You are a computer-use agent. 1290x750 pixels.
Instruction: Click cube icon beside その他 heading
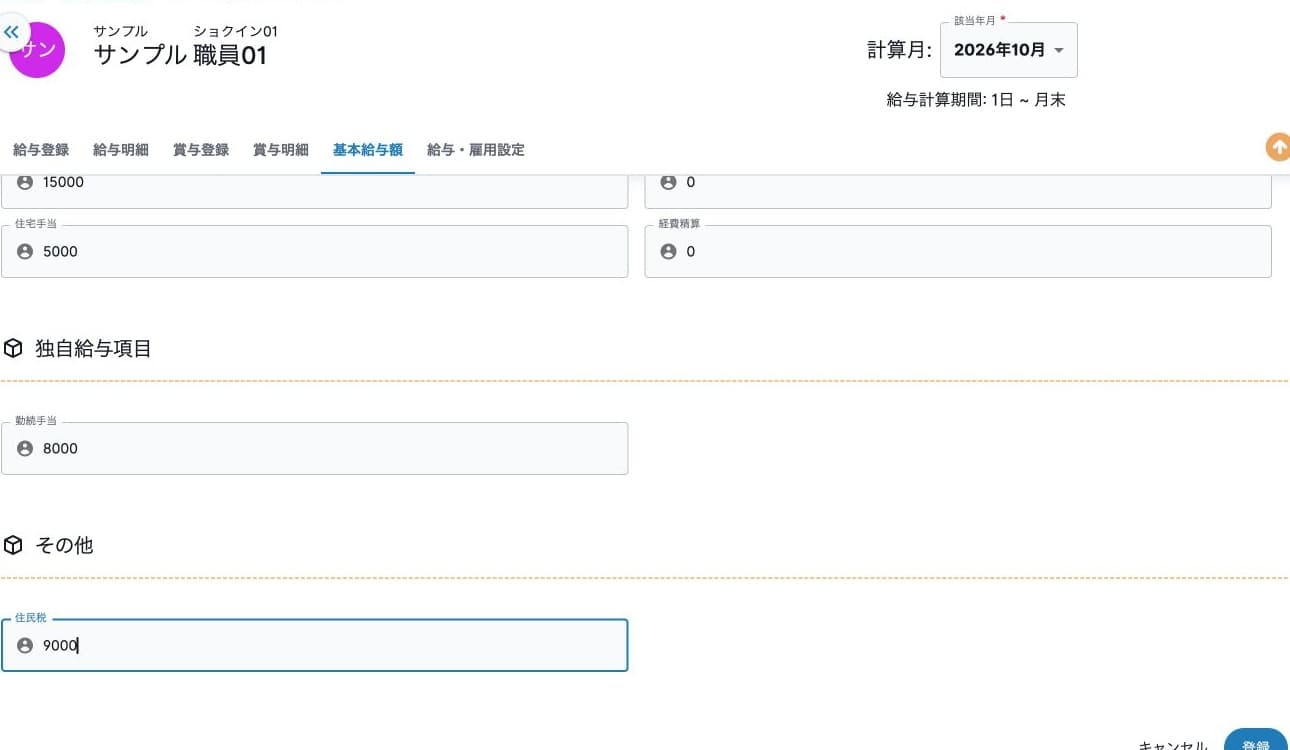click(13, 545)
